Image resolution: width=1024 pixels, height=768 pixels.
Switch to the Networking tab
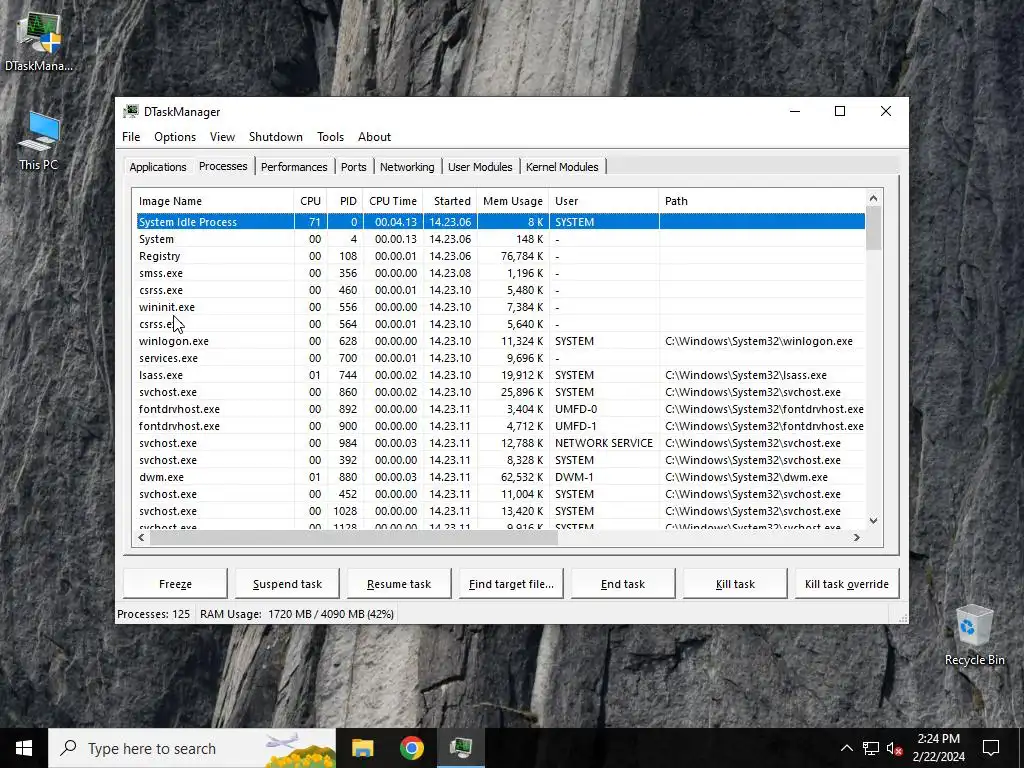pyautogui.click(x=407, y=167)
